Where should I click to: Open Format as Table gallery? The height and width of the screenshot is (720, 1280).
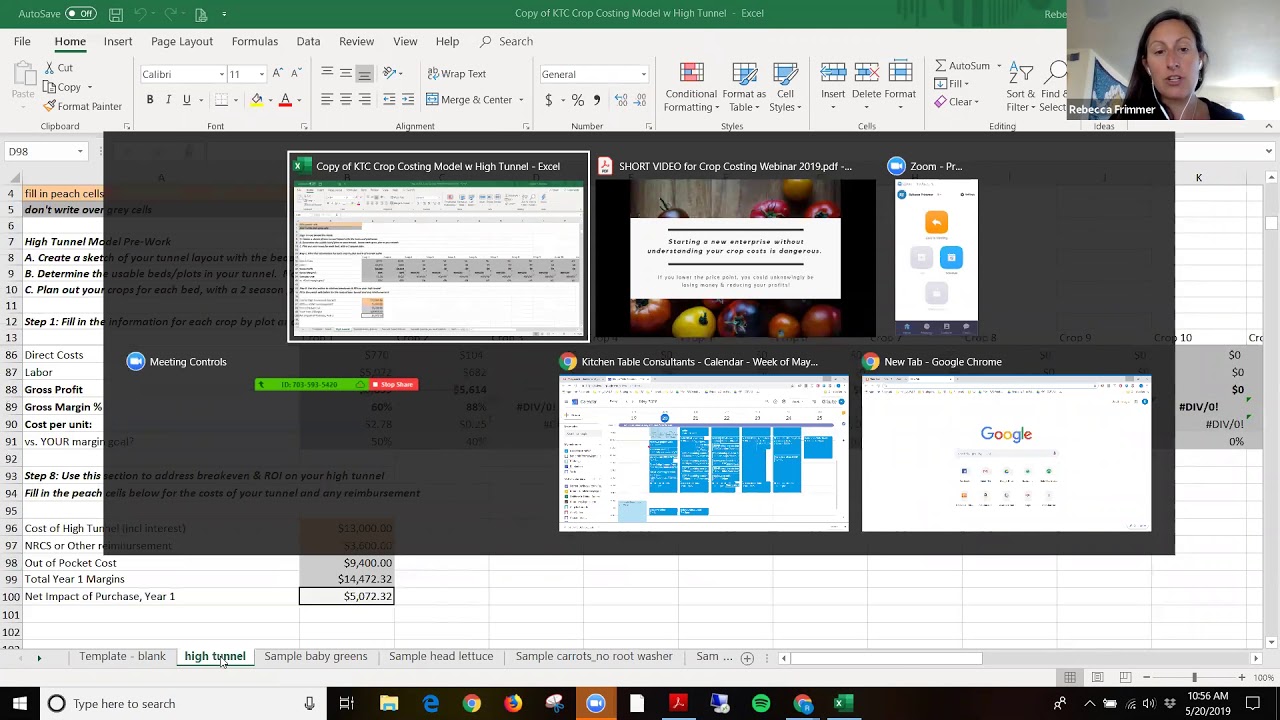tap(744, 88)
